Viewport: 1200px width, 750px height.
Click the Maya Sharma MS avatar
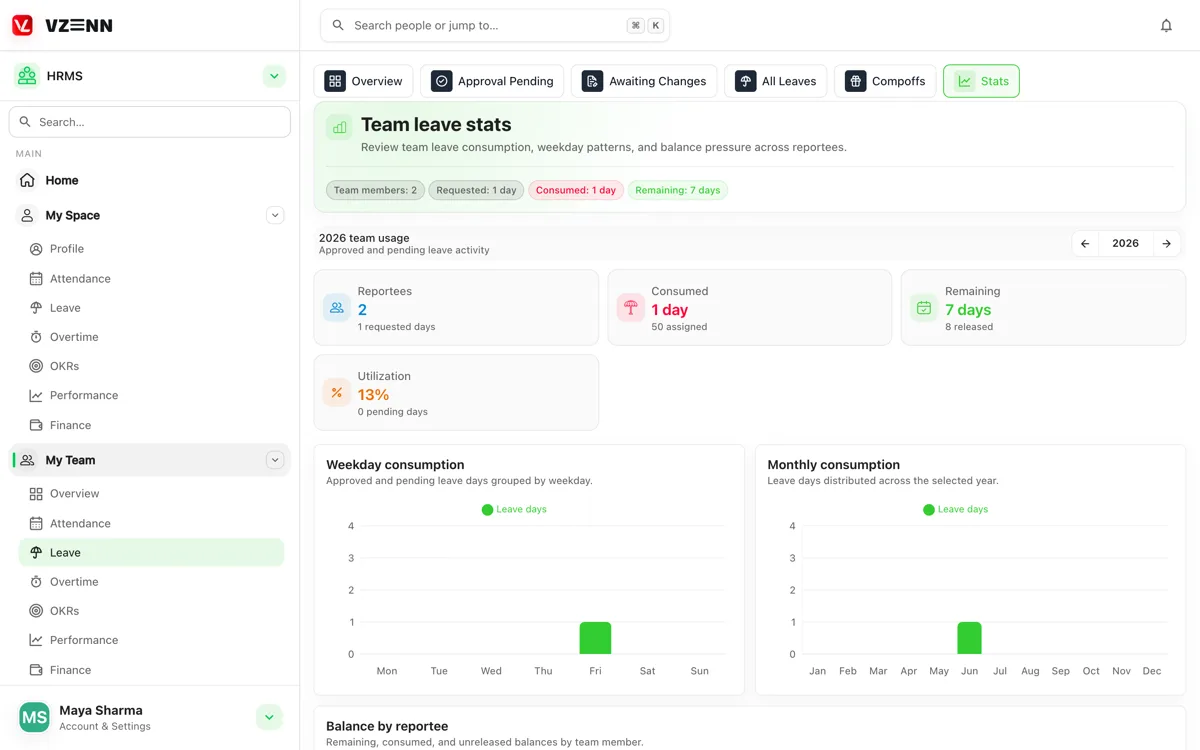(35, 717)
